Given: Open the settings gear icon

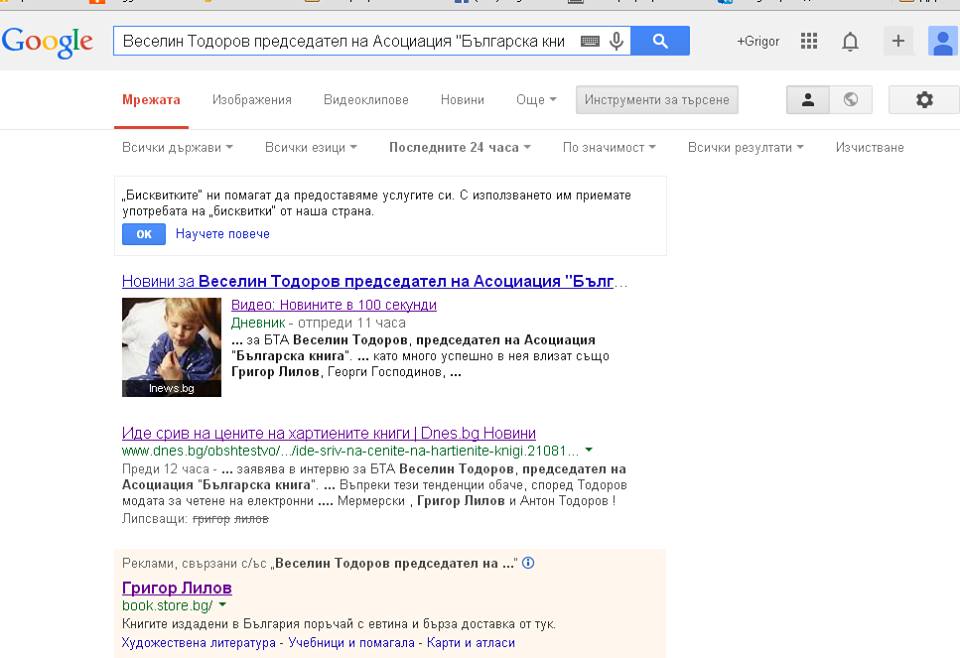Looking at the screenshot, I should point(924,99).
